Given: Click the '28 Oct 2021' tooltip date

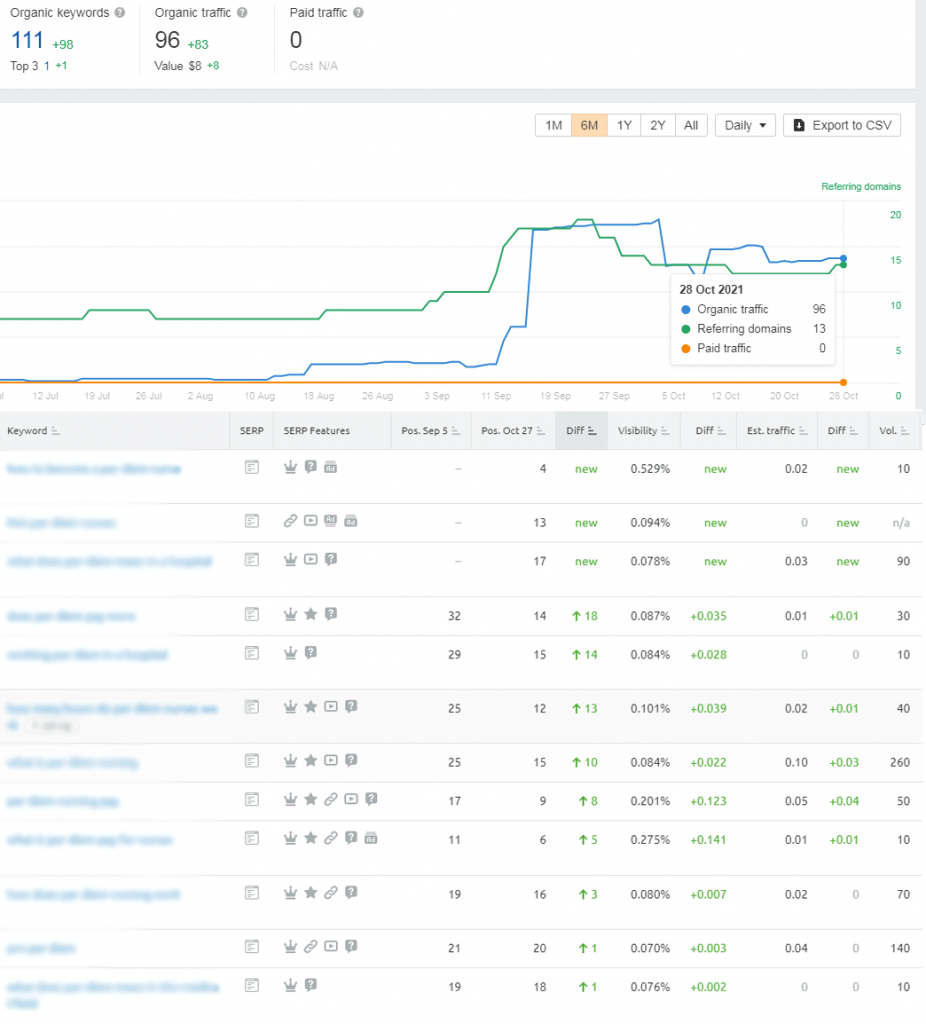Looking at the screenshot, I should pos(711,289).
